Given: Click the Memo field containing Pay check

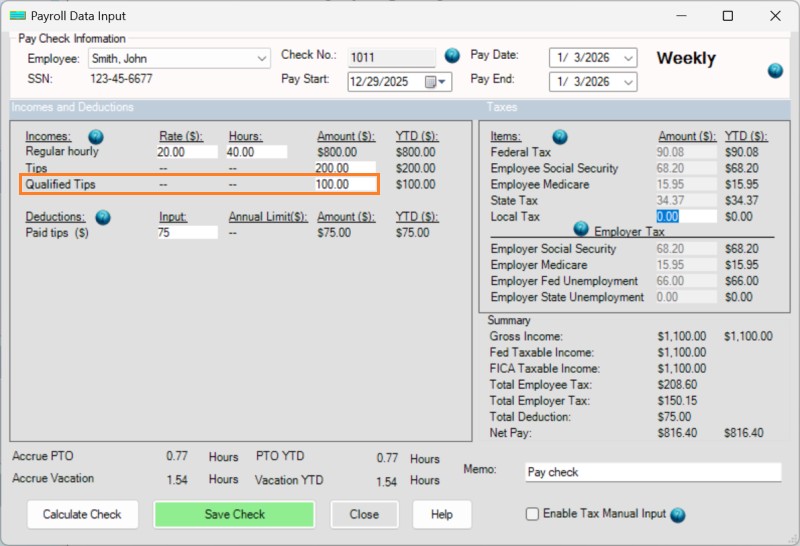Looking at the screenshot, I should pos(653,472).
